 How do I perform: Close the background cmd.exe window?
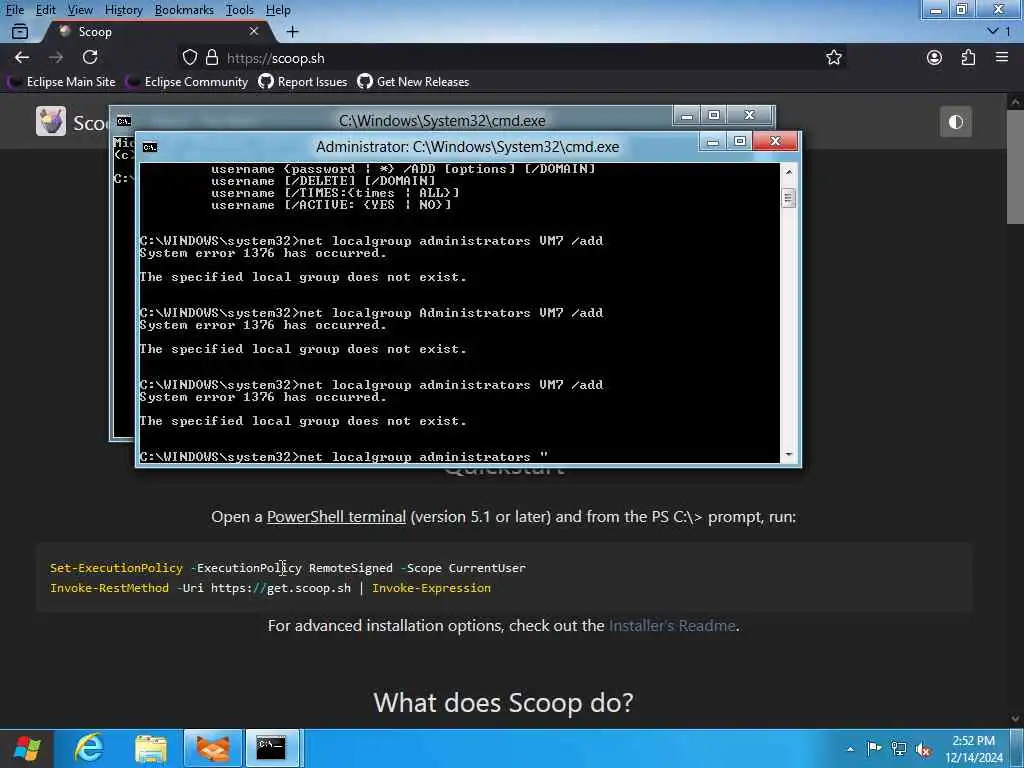pos(750,116)
